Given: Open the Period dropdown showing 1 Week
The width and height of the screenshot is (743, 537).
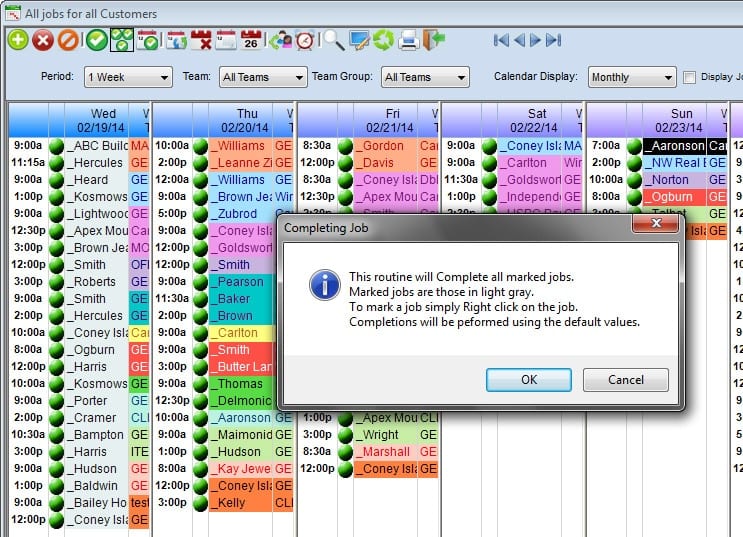Looking at the screenshot, I should (128, 77).
